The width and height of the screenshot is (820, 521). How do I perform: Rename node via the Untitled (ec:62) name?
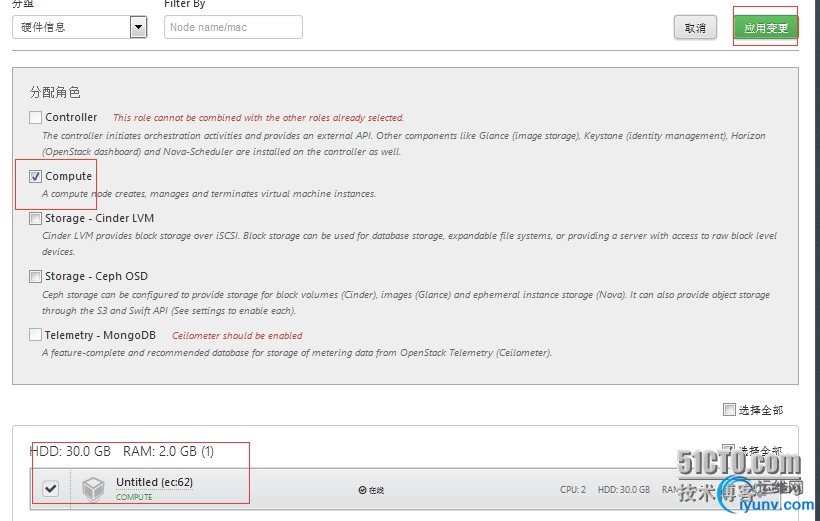(154, 482)
